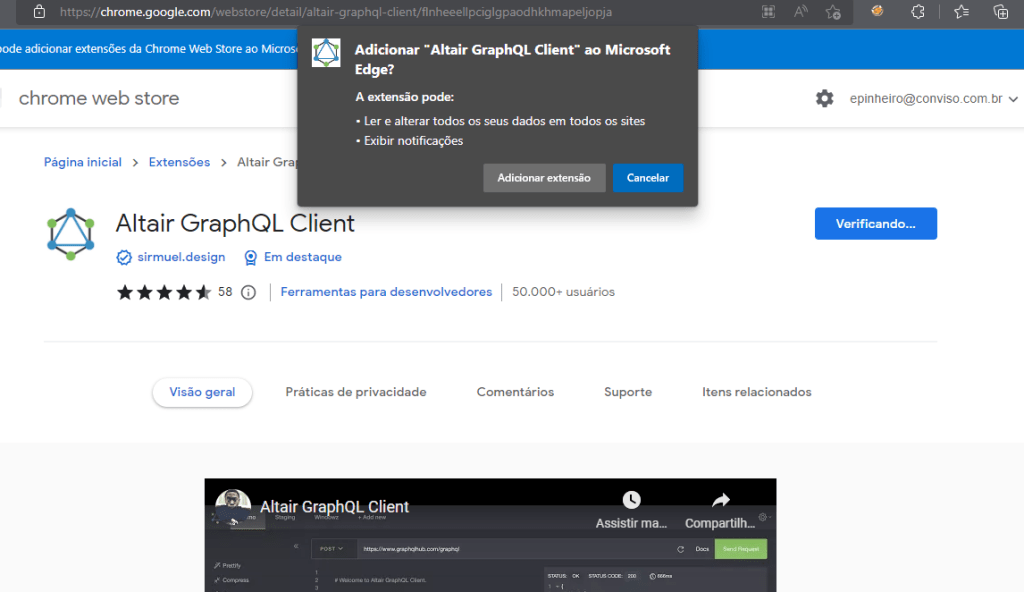
Task: Click the 50.000+ usuários text
Action: tap(564, 292)
